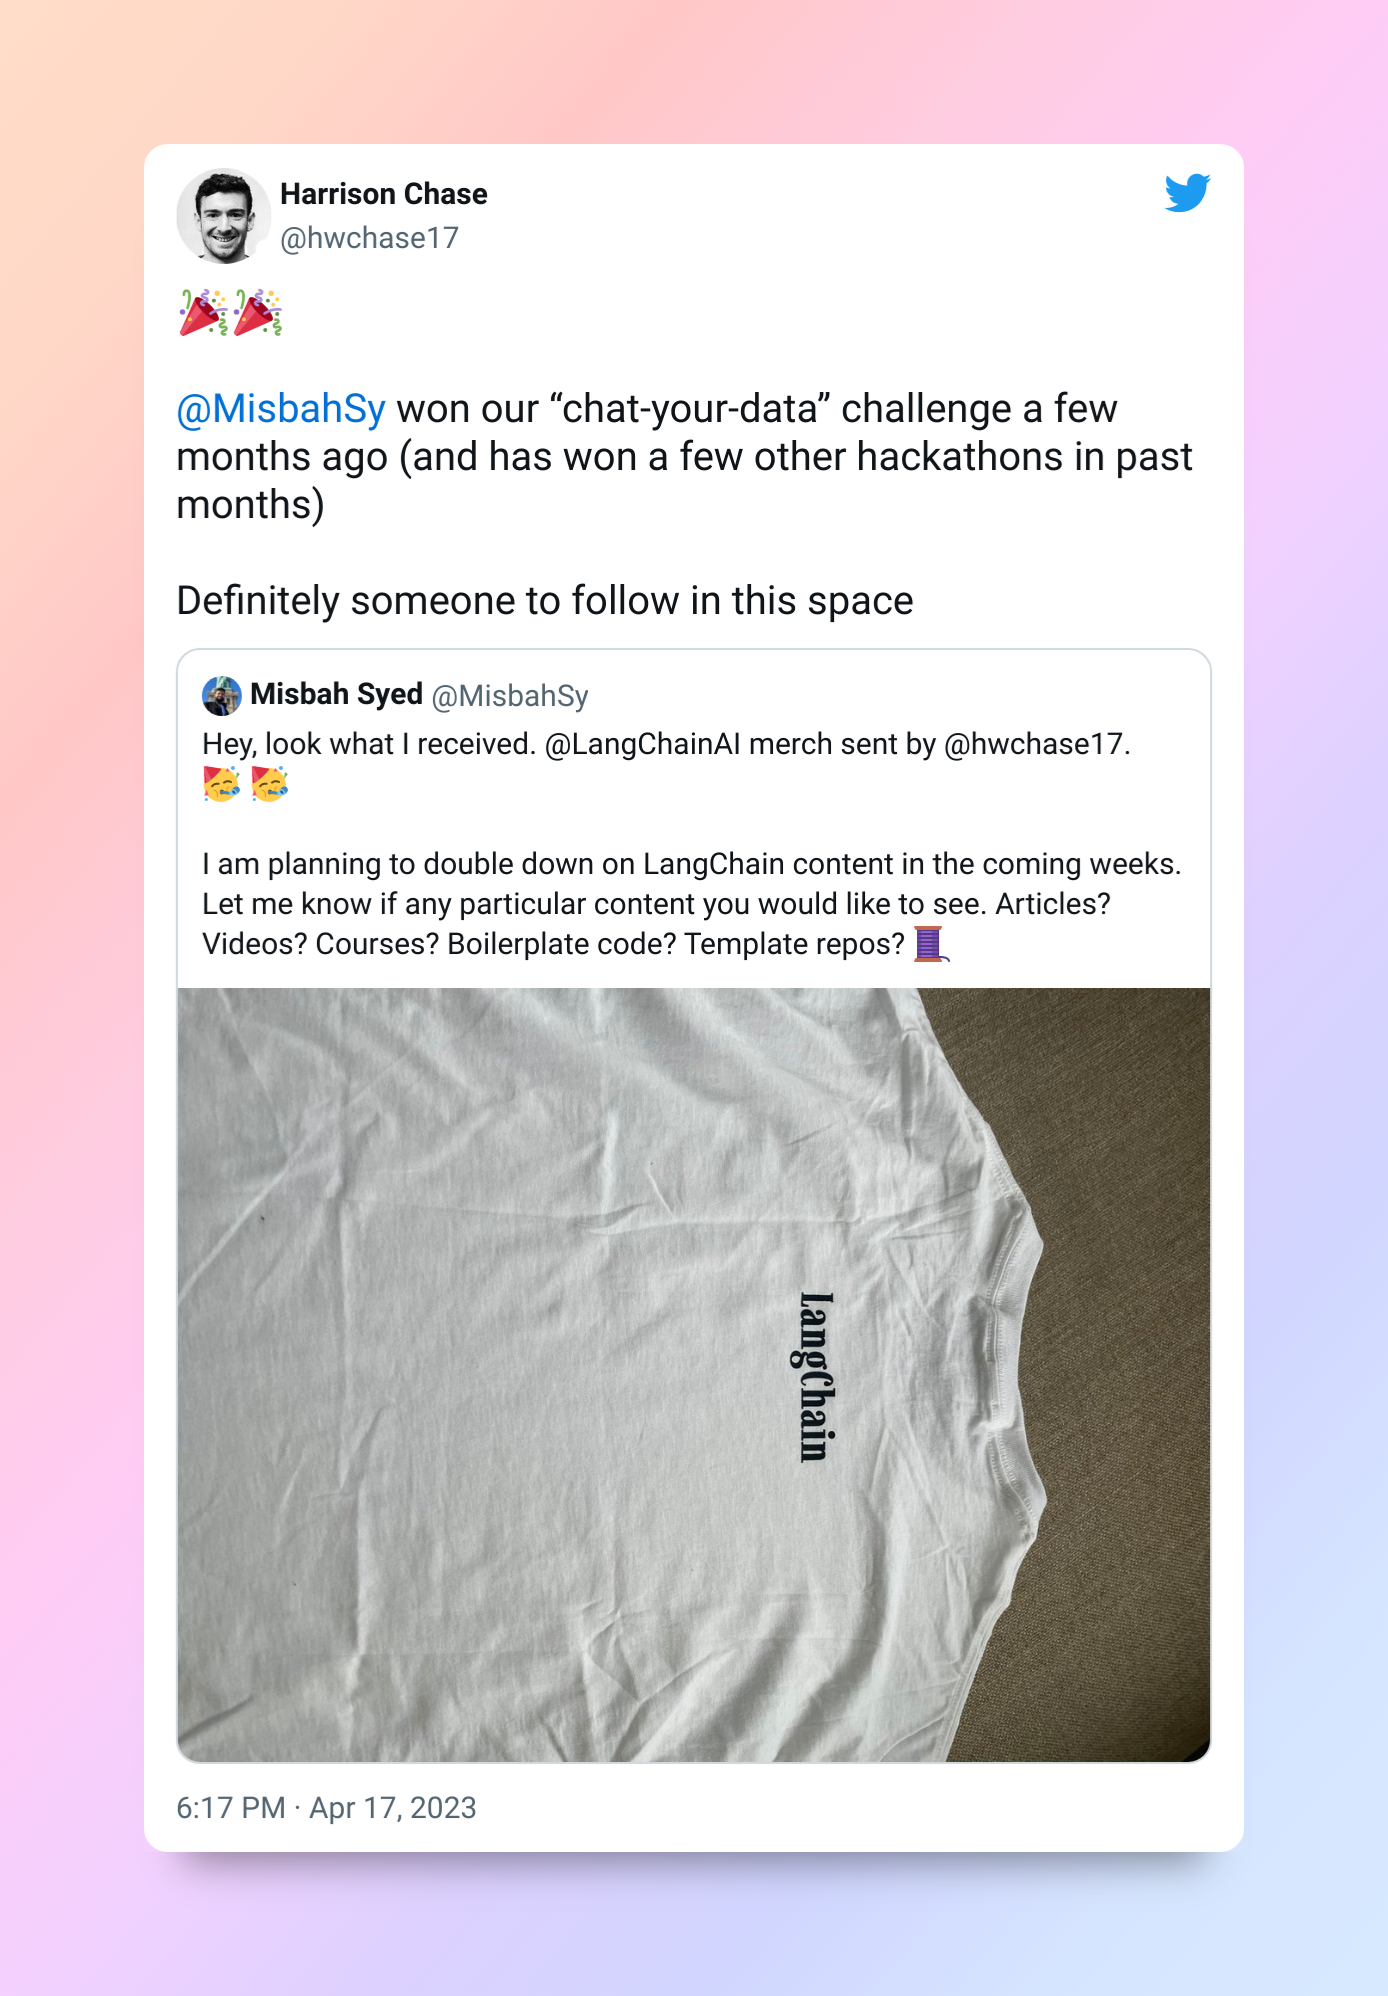The image size is (1388, 1996).
Task: Open the @MisbahSy mention link
Action: pos(281,409)
